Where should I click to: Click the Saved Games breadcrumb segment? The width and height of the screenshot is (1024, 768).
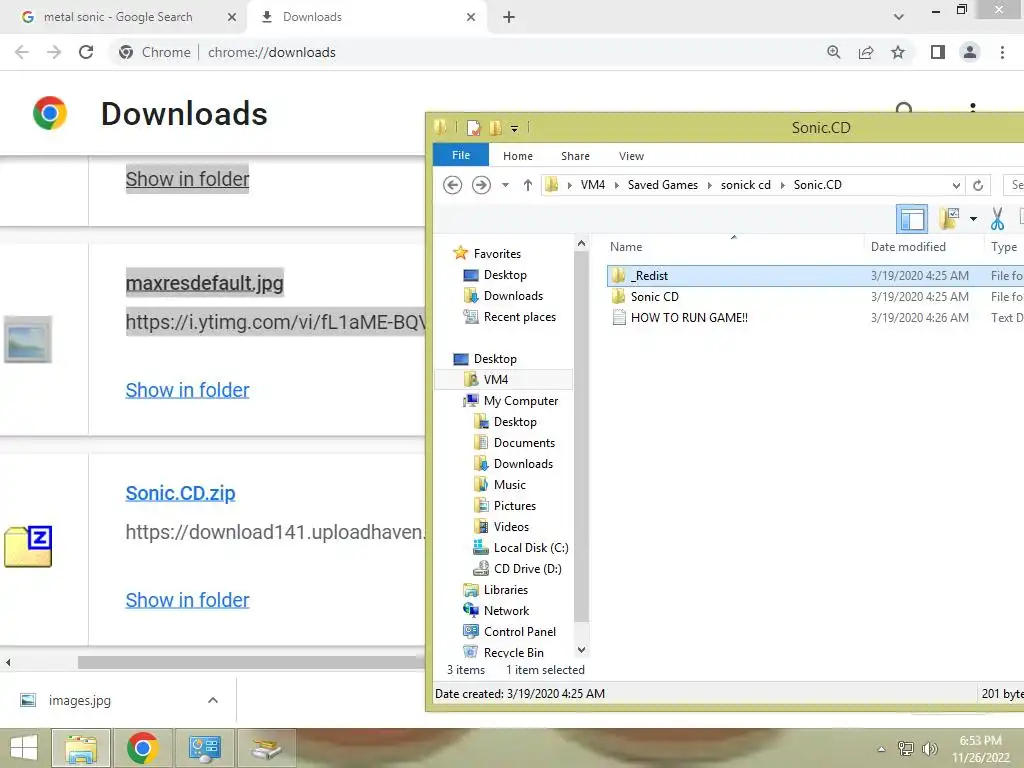click(663, 185)
